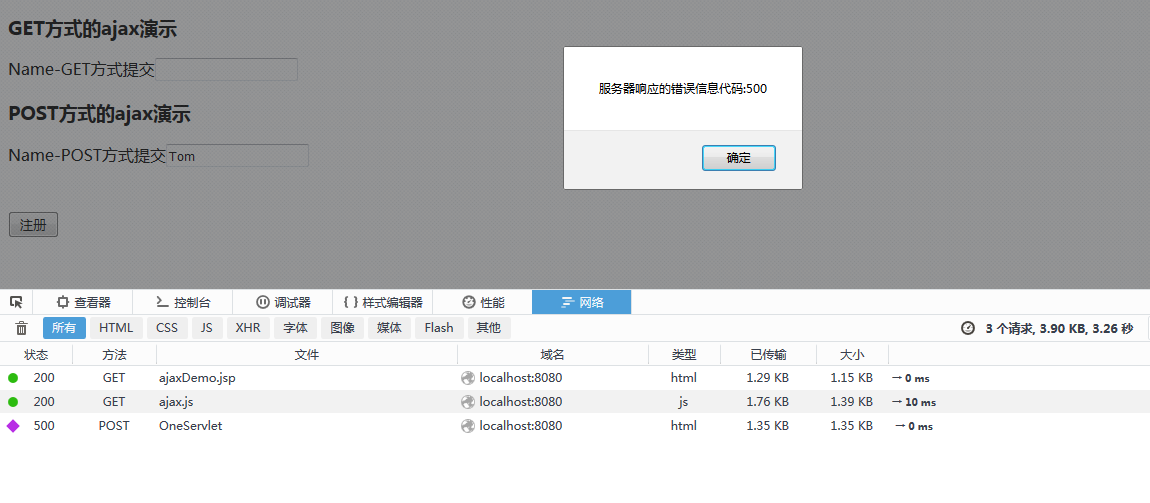1150x503 pixels.
Task: Filter requests by JS
Action: point(207,328)
